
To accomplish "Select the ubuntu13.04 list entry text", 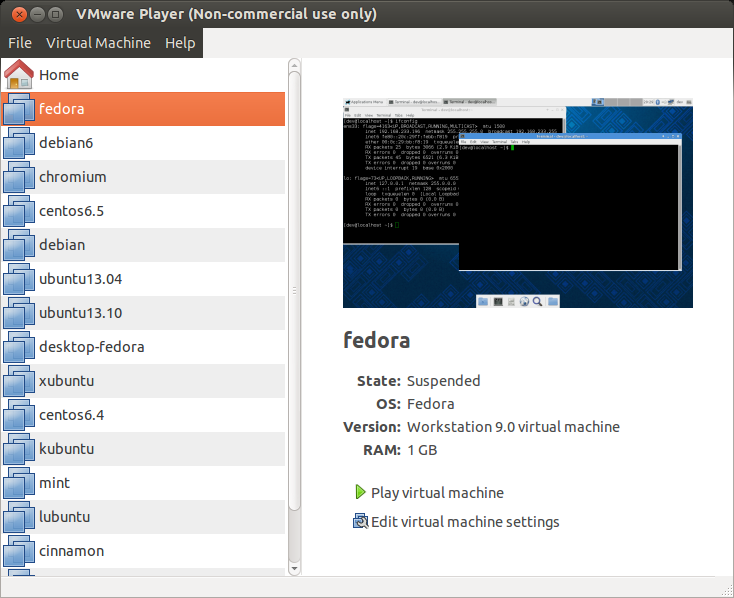I will (81, 279).
